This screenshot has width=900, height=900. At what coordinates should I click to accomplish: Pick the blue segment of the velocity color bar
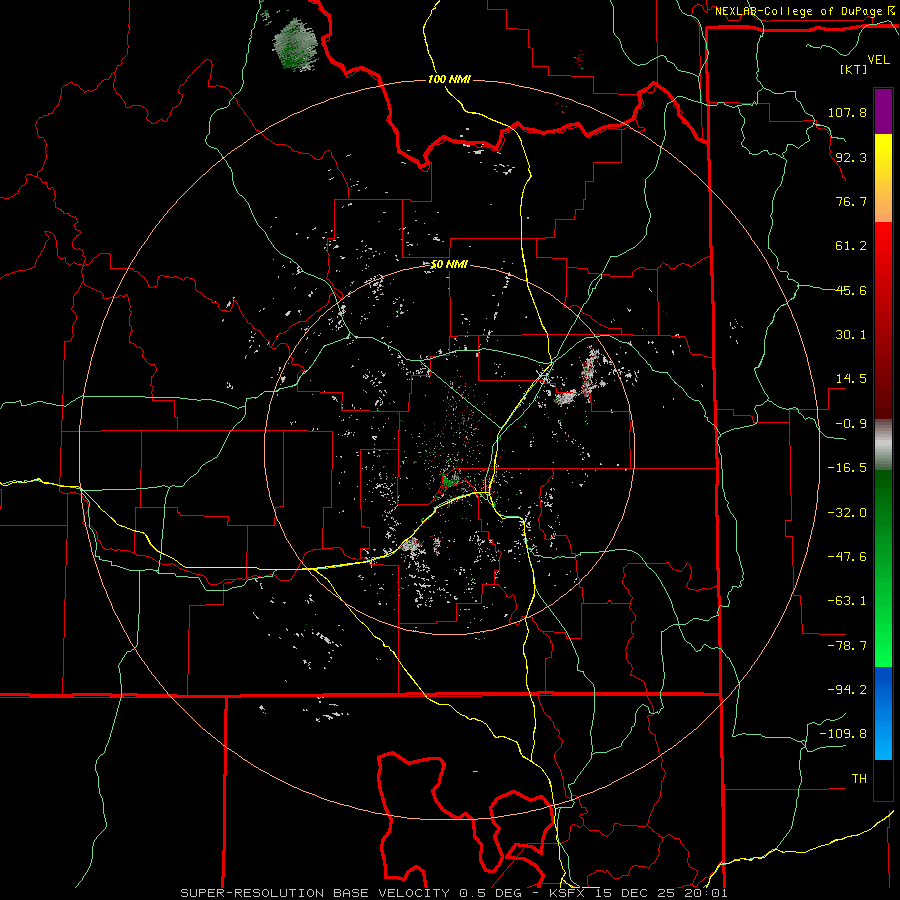click(883, 713)
